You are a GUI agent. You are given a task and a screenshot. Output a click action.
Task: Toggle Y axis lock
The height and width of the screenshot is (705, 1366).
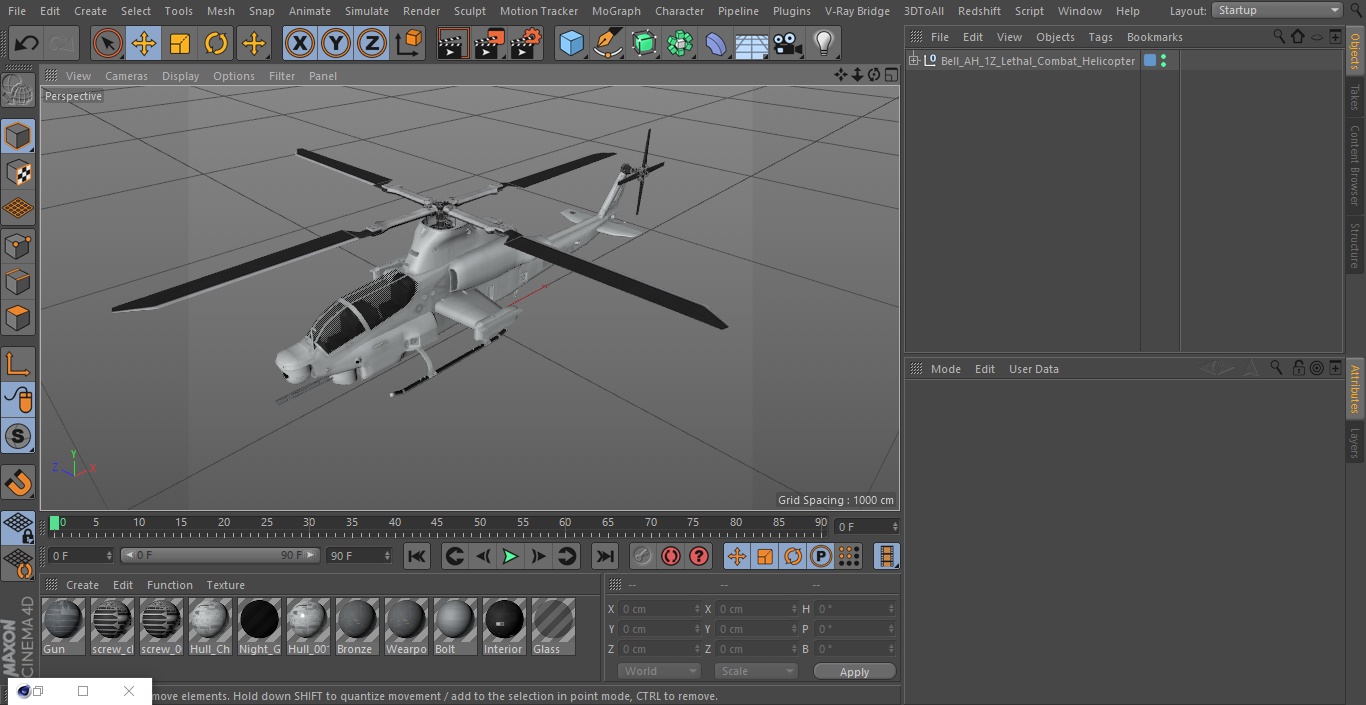[336, 44]
